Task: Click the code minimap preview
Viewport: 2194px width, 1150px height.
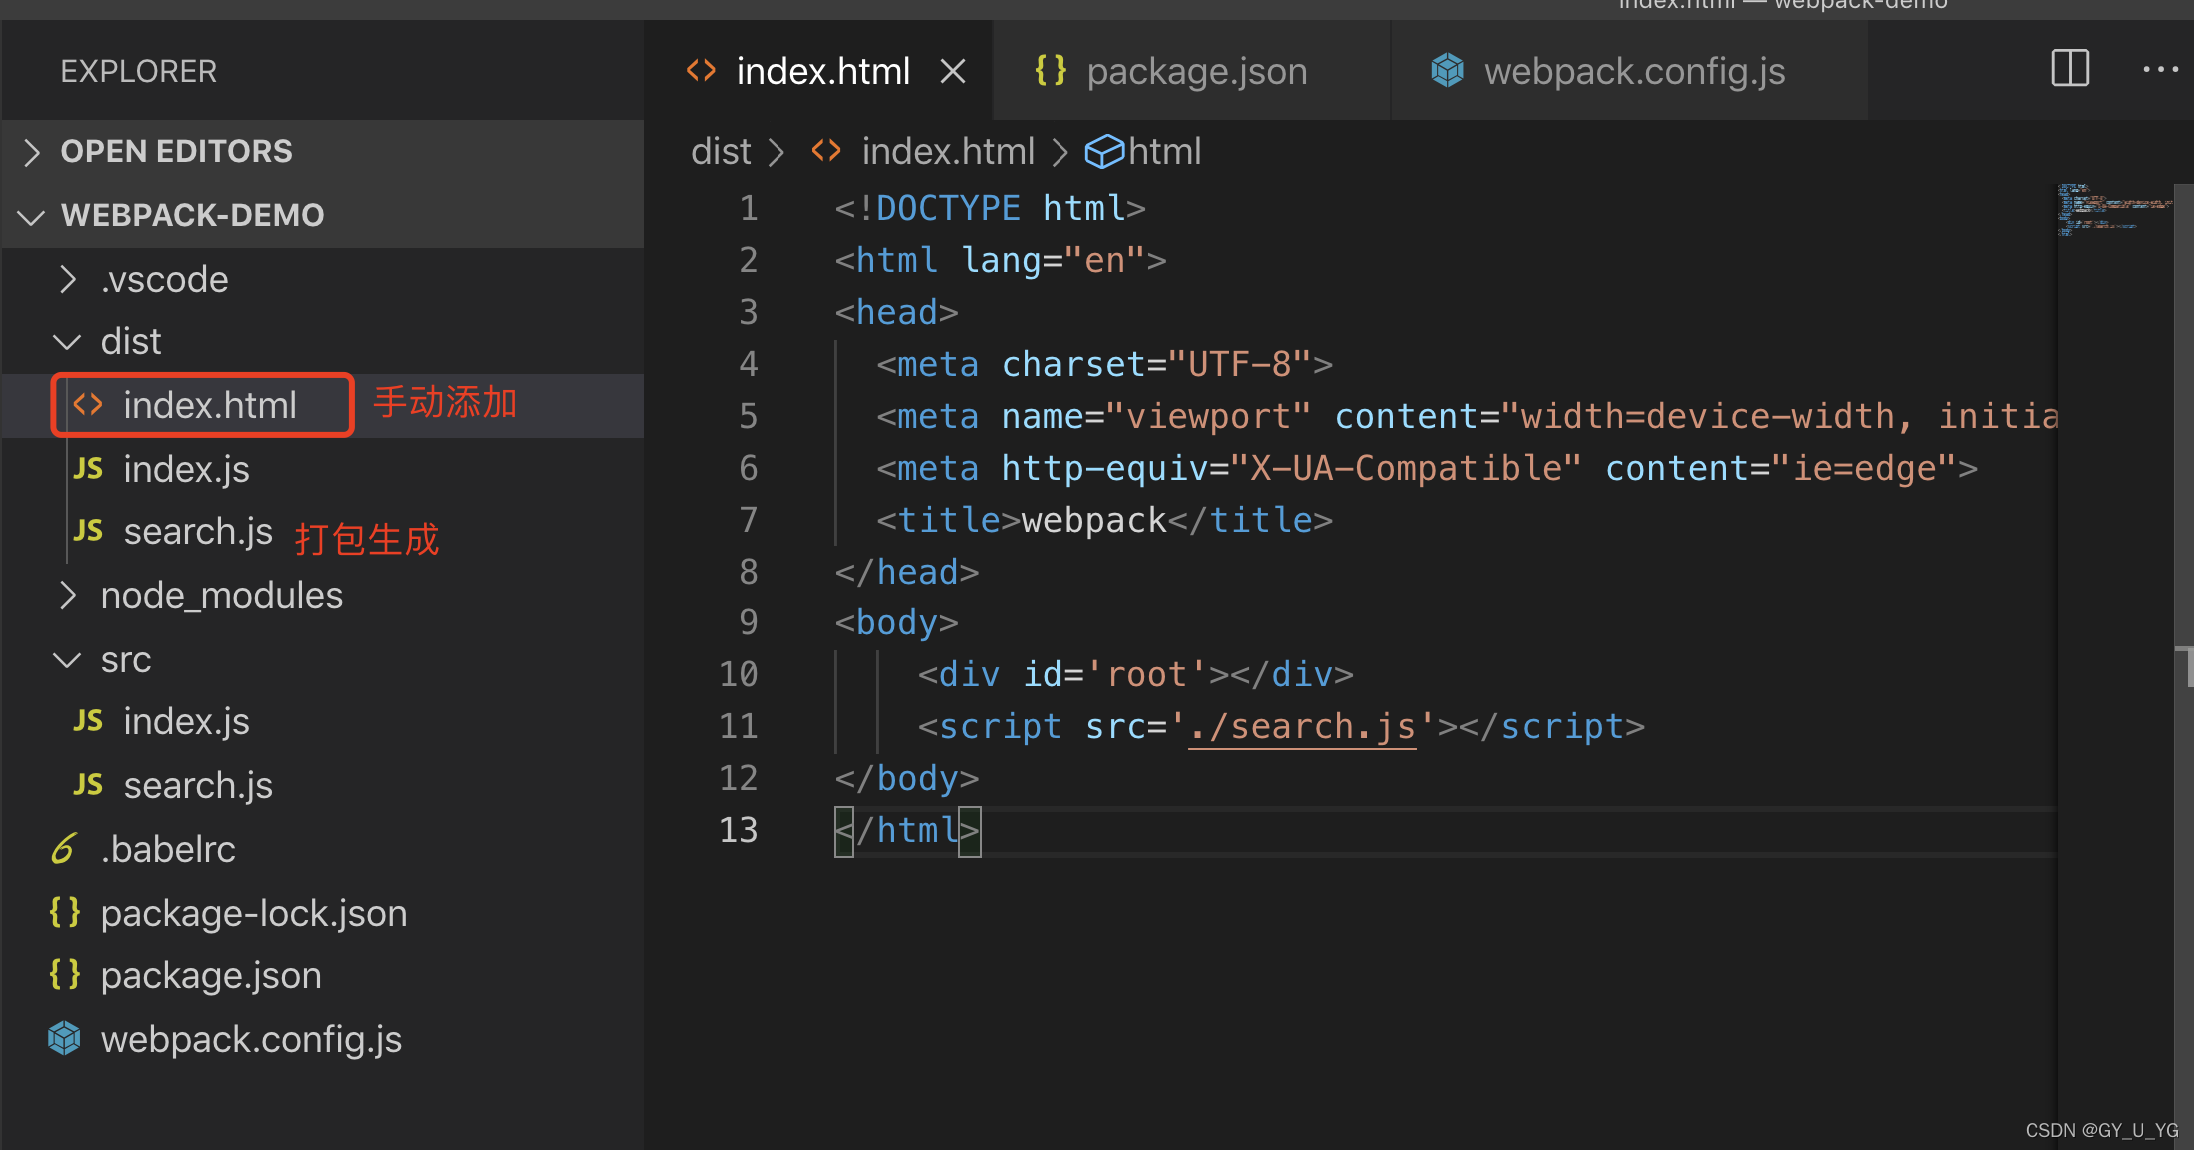Action: click(x=2113, y=208)
